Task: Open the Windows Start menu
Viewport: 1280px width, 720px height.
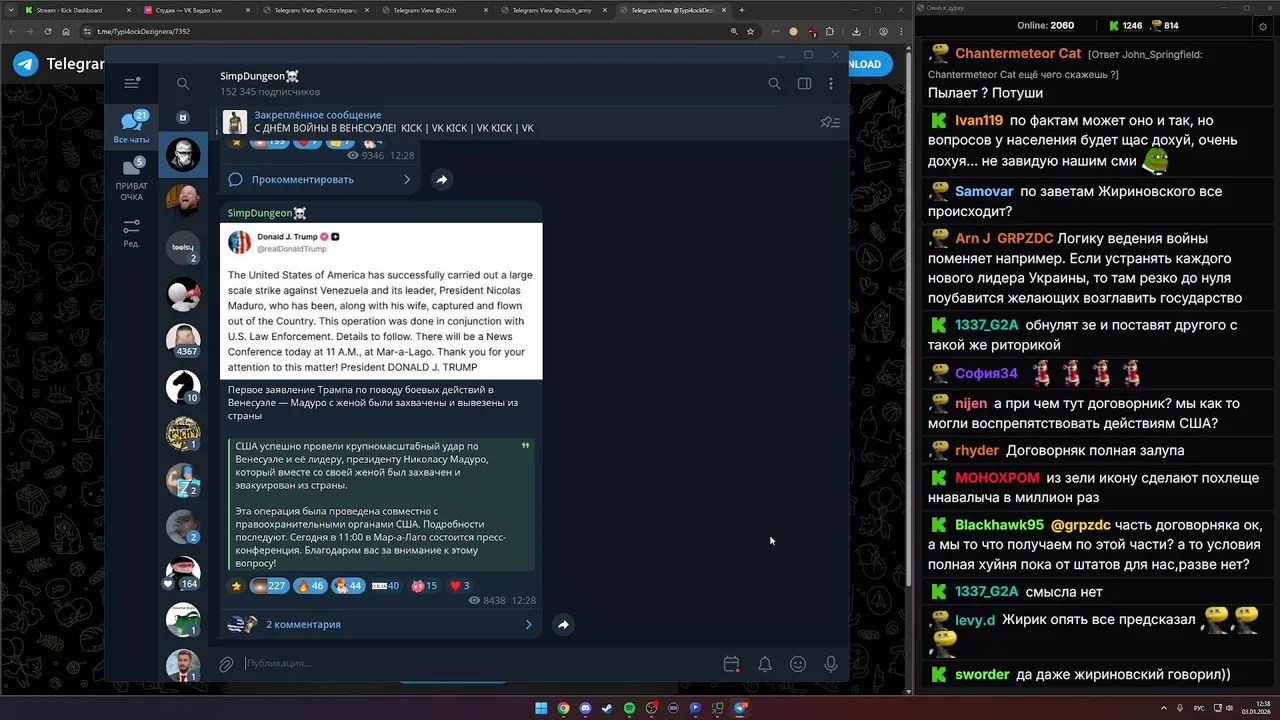Action: [541, 708]
